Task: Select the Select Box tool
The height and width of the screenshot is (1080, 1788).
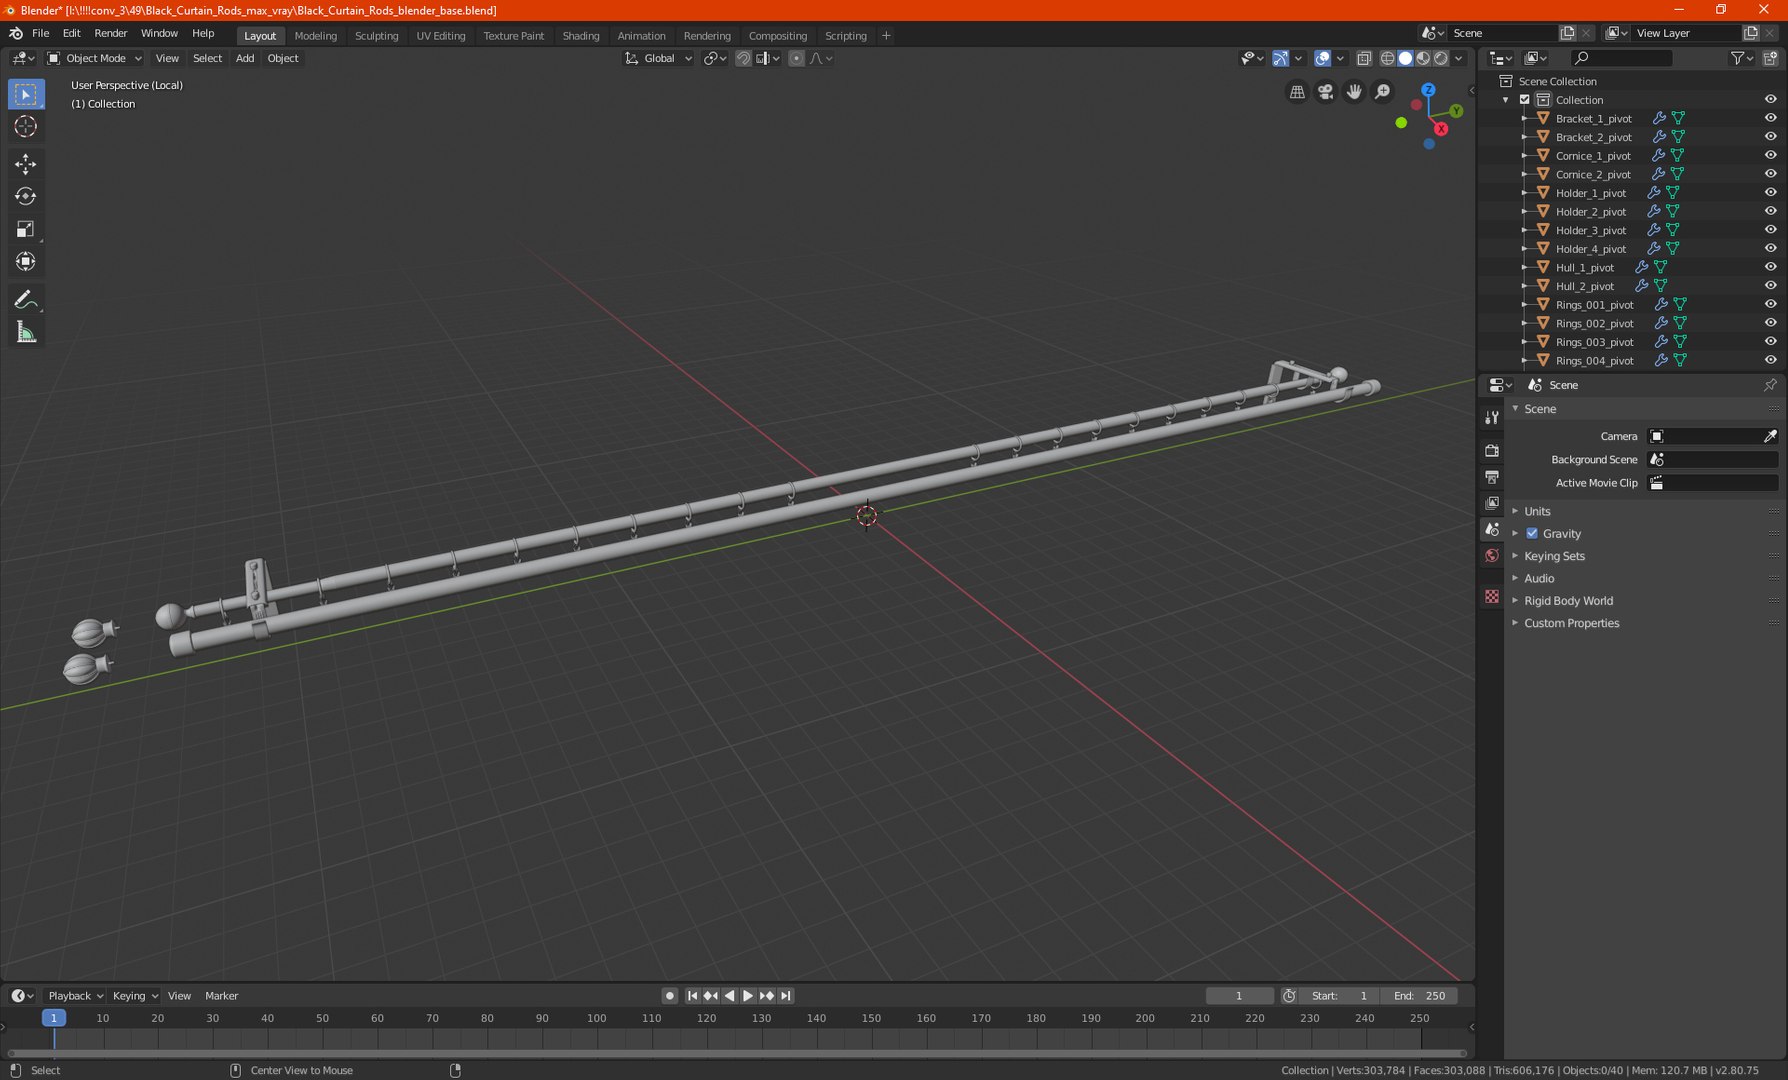Action: tap(26, 94)
